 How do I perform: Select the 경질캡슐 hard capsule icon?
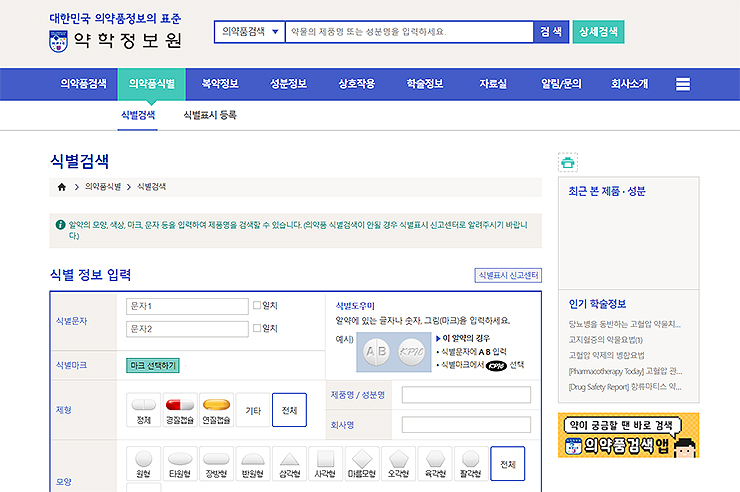point(180,410)
